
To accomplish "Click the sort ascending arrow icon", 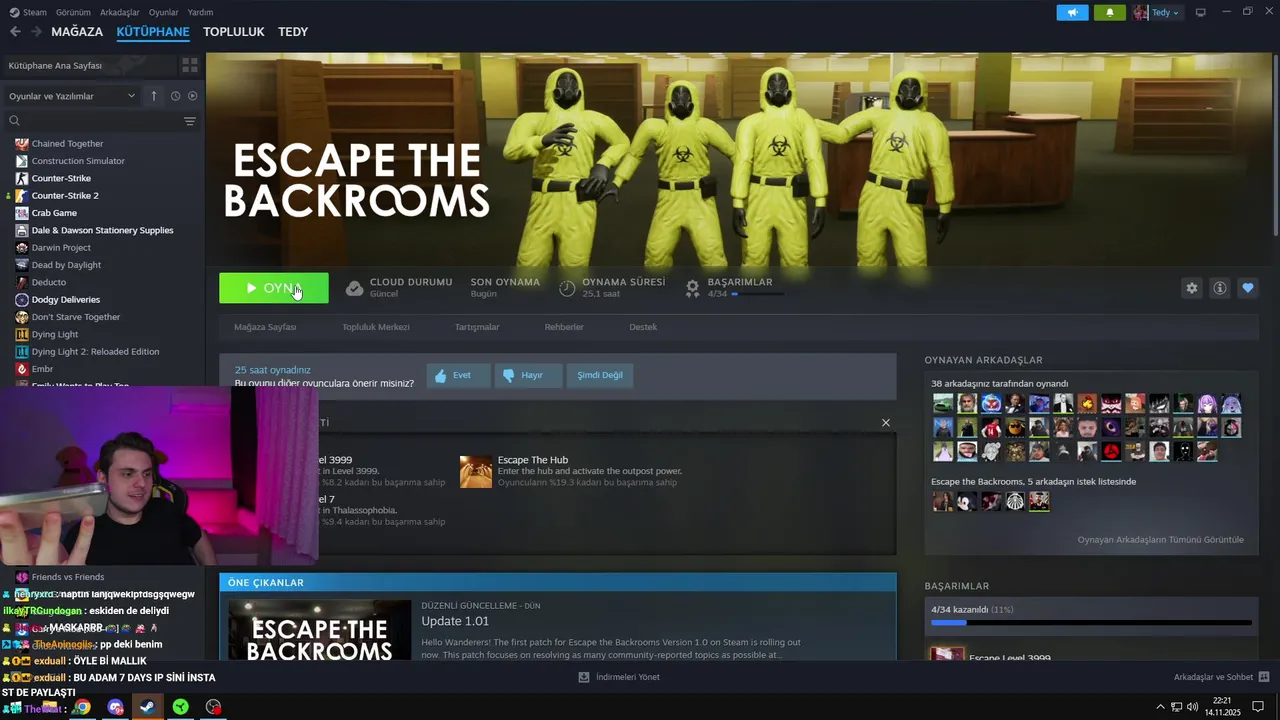I will tap(154, 96).
